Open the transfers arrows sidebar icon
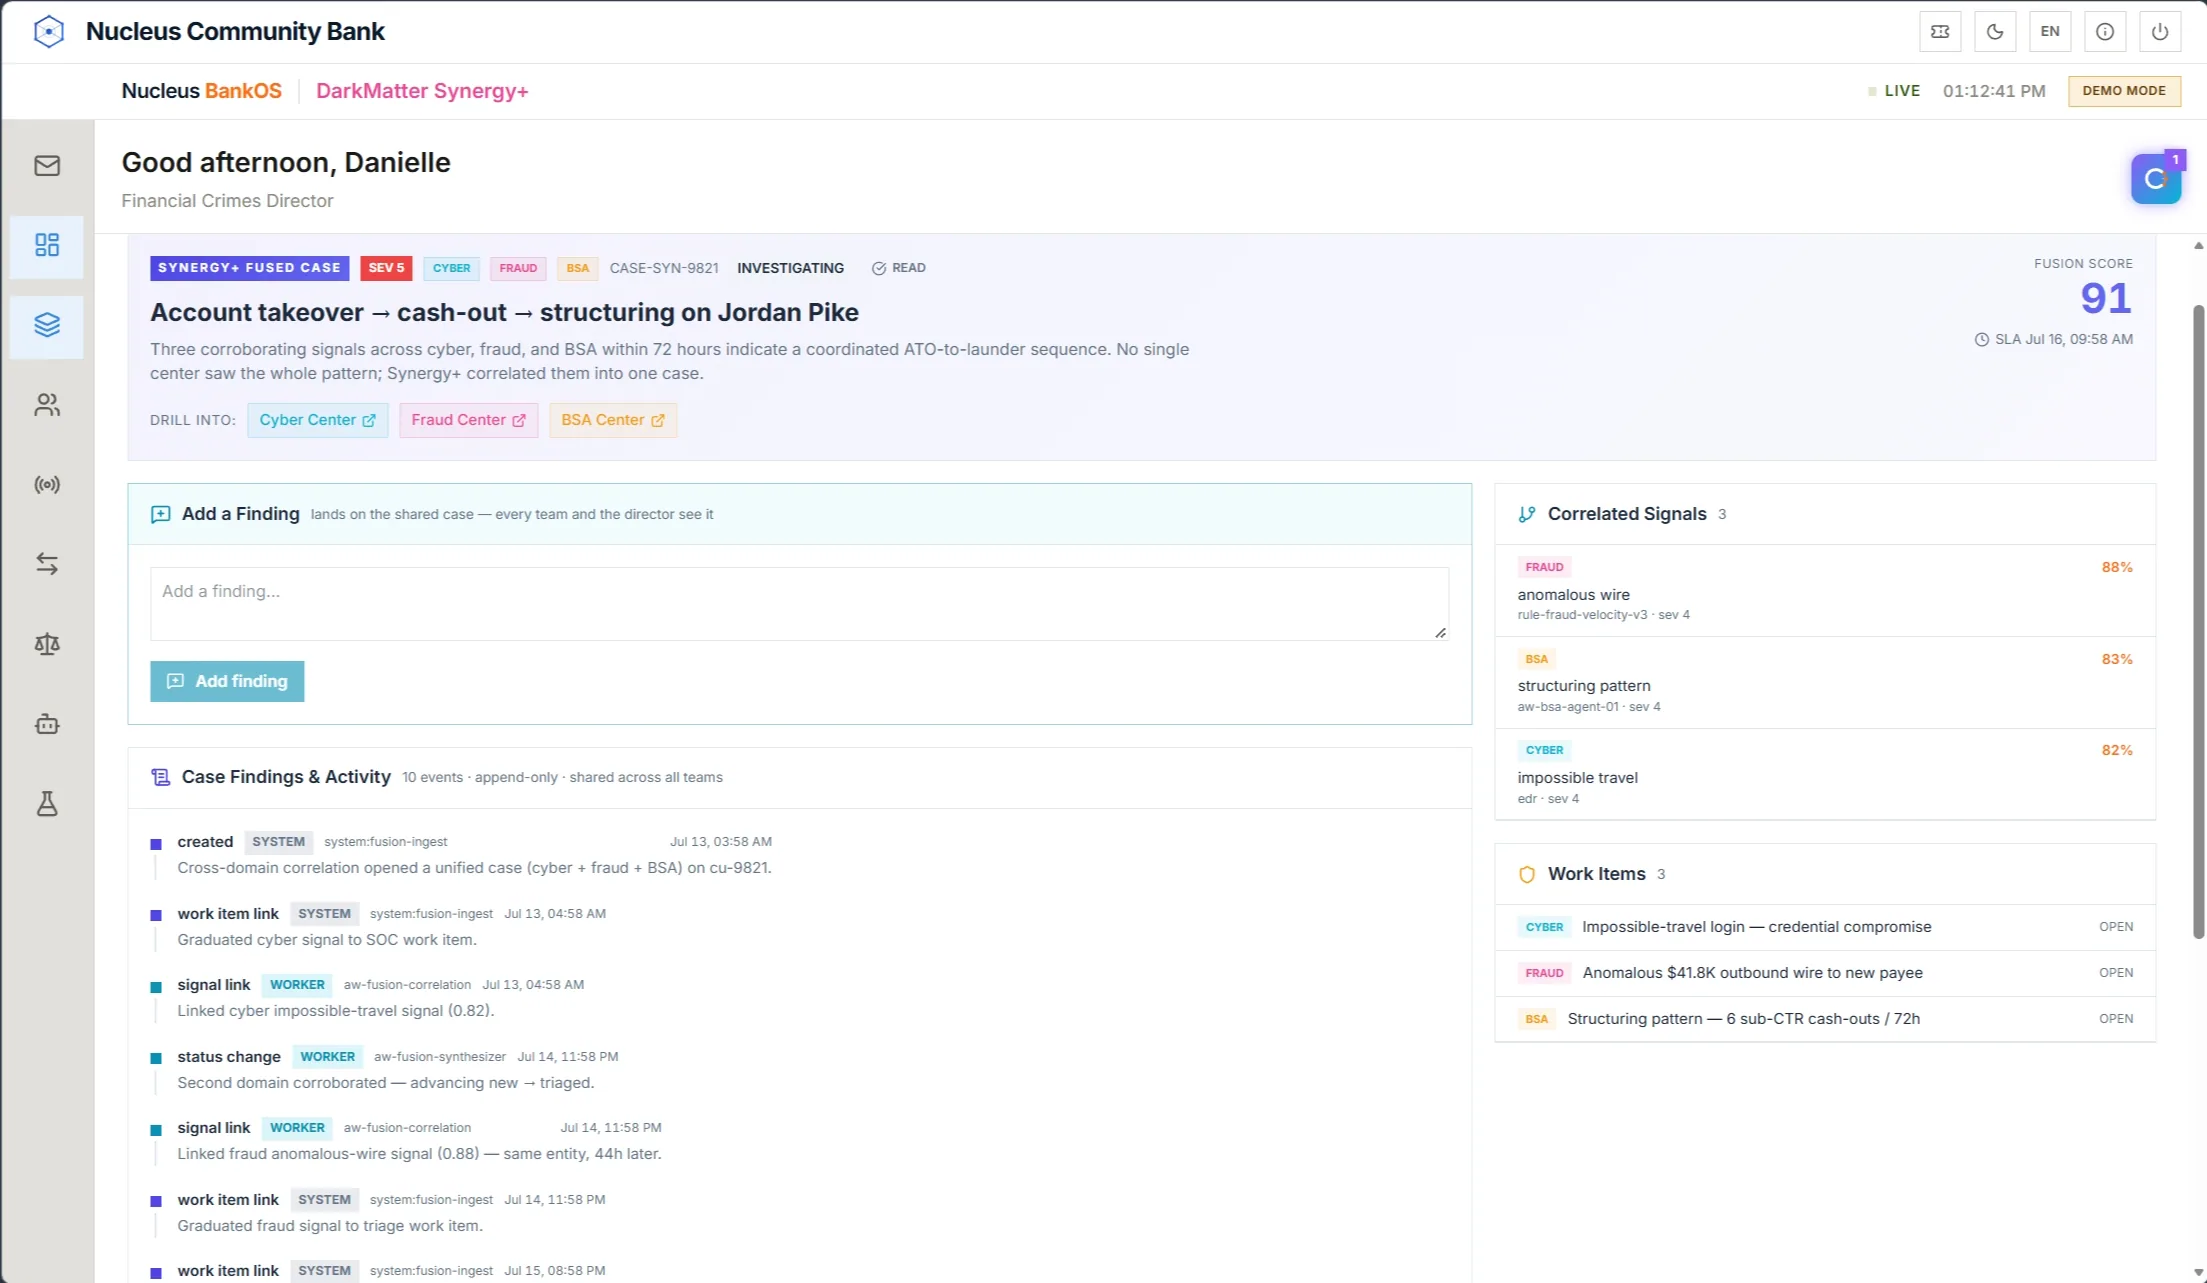 tap(47, 564)
